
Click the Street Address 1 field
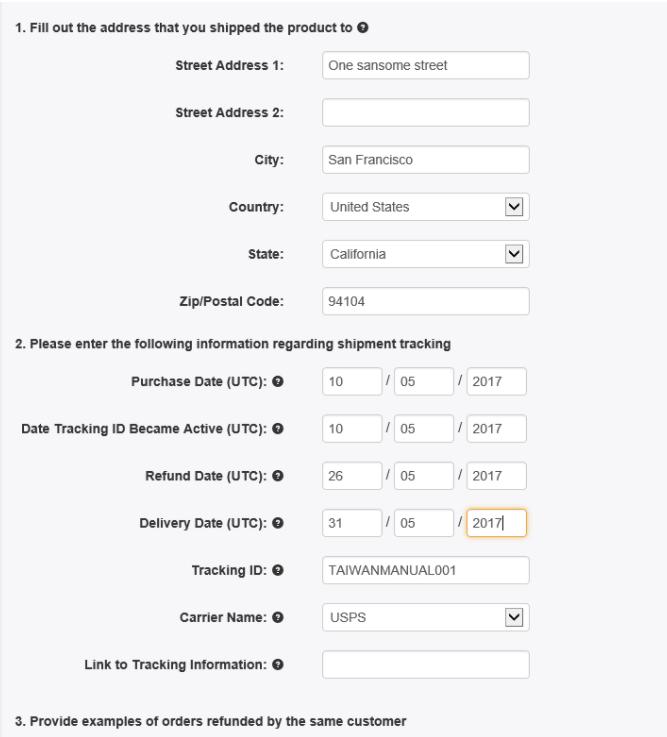point(425,65)
